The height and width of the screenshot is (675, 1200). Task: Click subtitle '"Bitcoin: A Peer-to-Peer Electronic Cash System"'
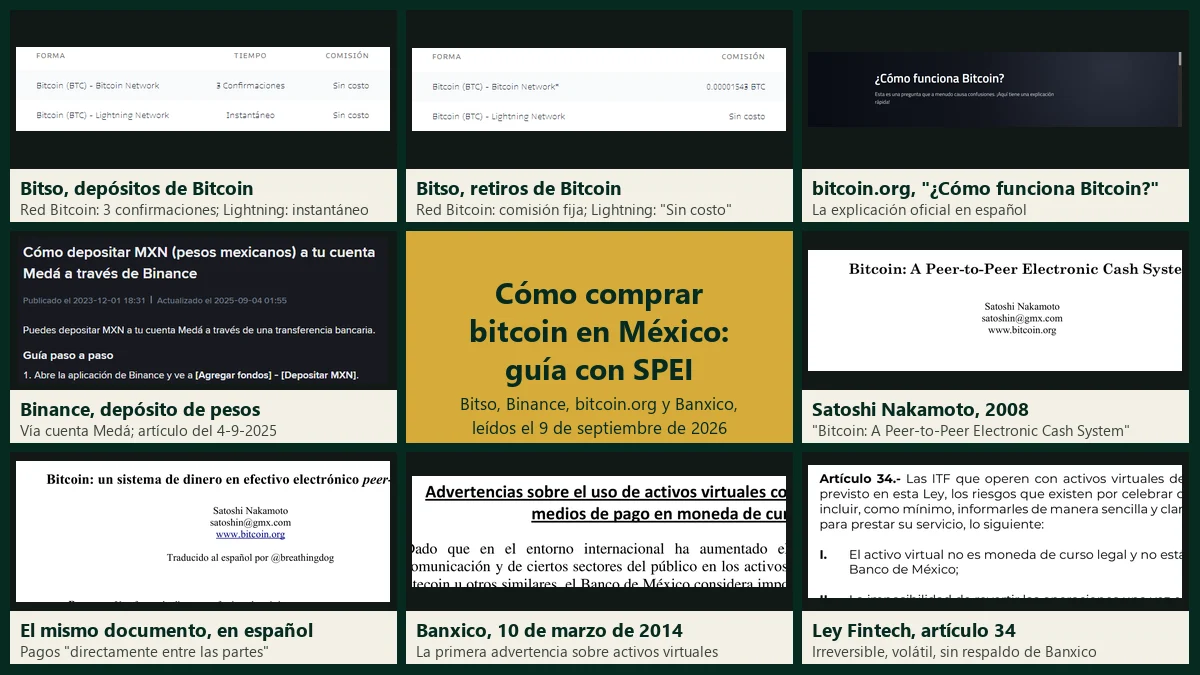tap(970, 431)
